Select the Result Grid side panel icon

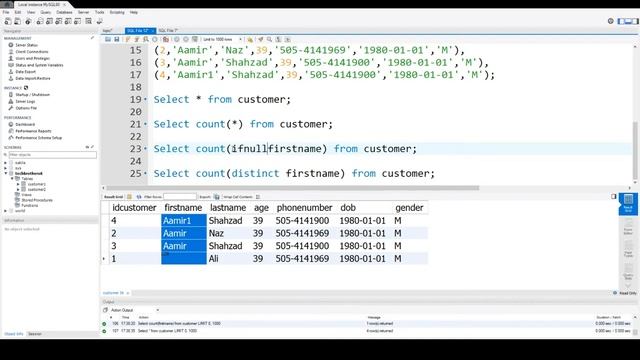click(x=628, y=203)
